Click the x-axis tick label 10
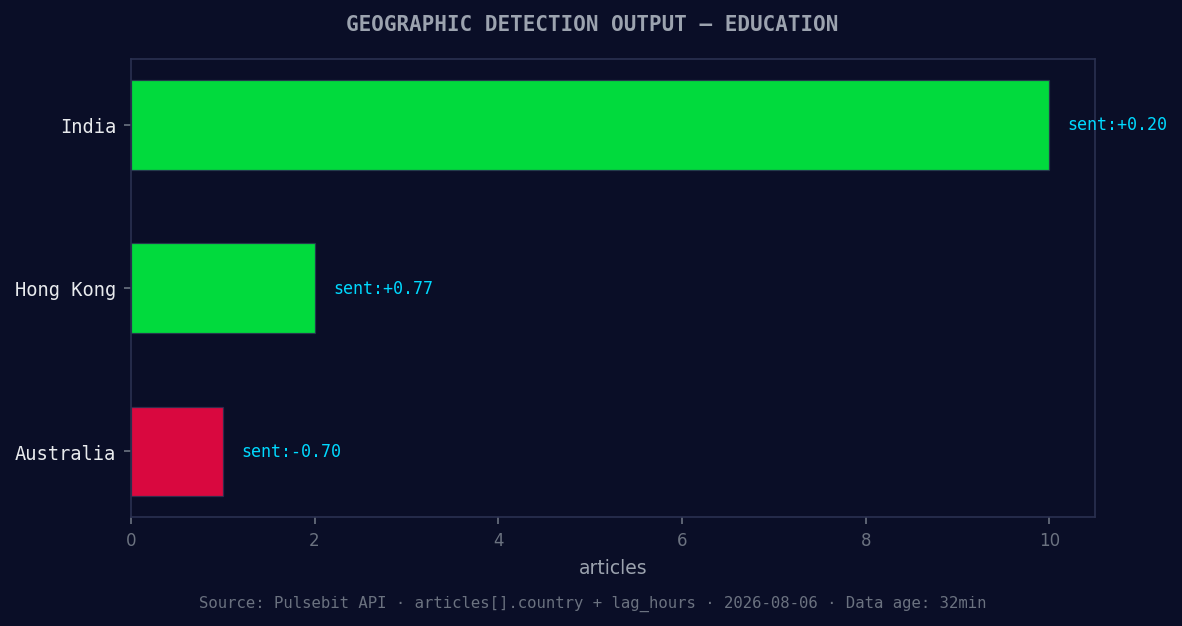The height and width of the screenshot is (626, 1182). (x=1049, y=540)
